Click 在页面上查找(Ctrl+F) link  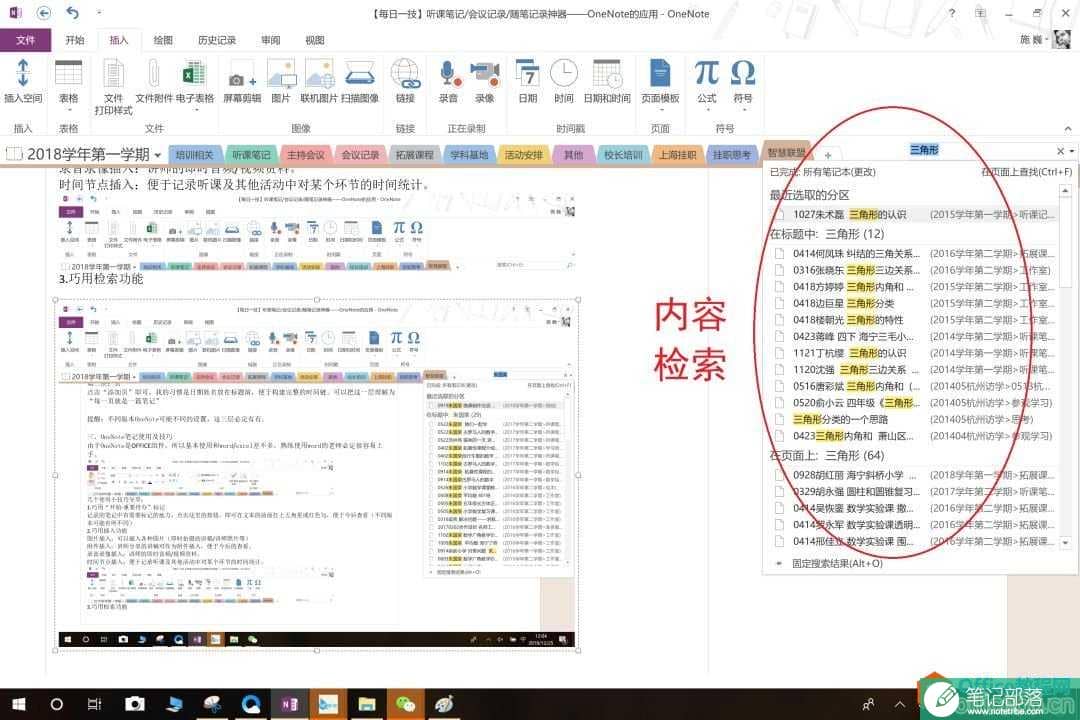[1026, 172]
